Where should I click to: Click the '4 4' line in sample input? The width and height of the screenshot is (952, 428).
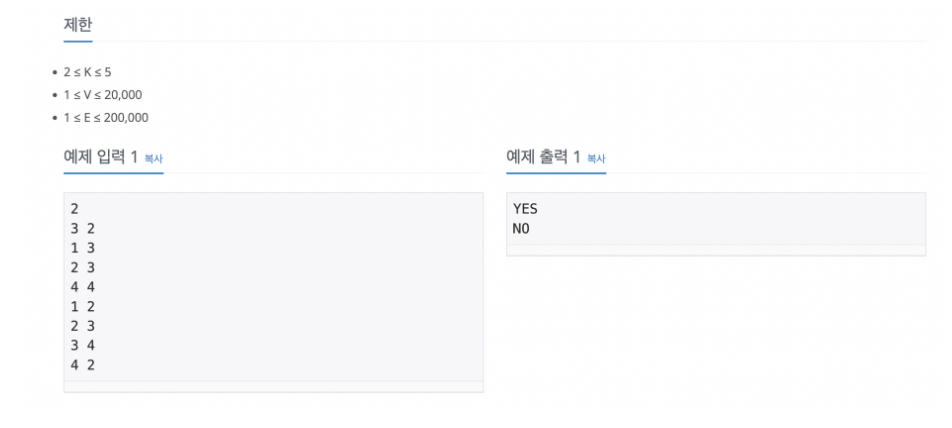point(83,287)
